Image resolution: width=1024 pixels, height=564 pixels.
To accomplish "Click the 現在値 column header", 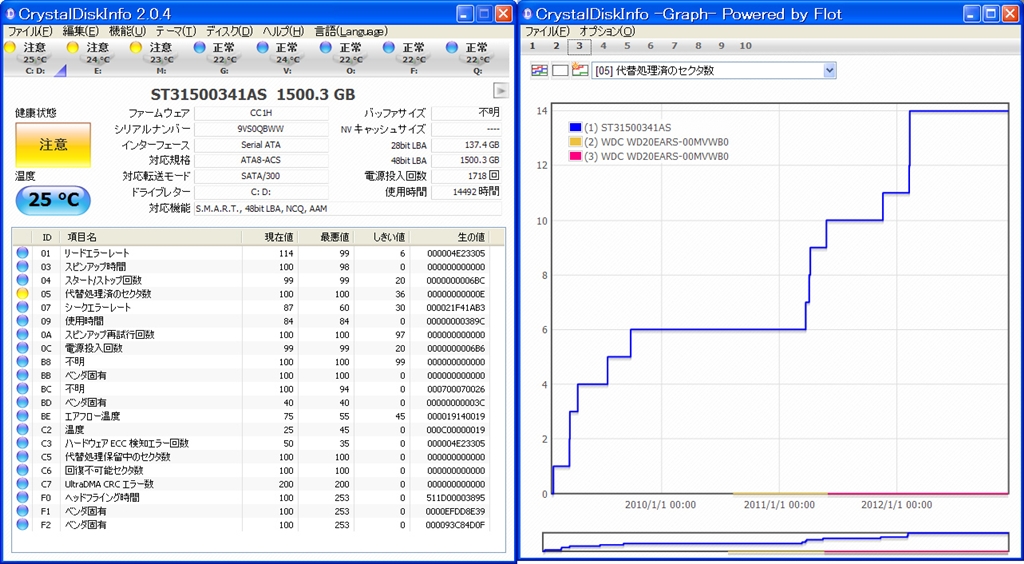I will point(270,237).
